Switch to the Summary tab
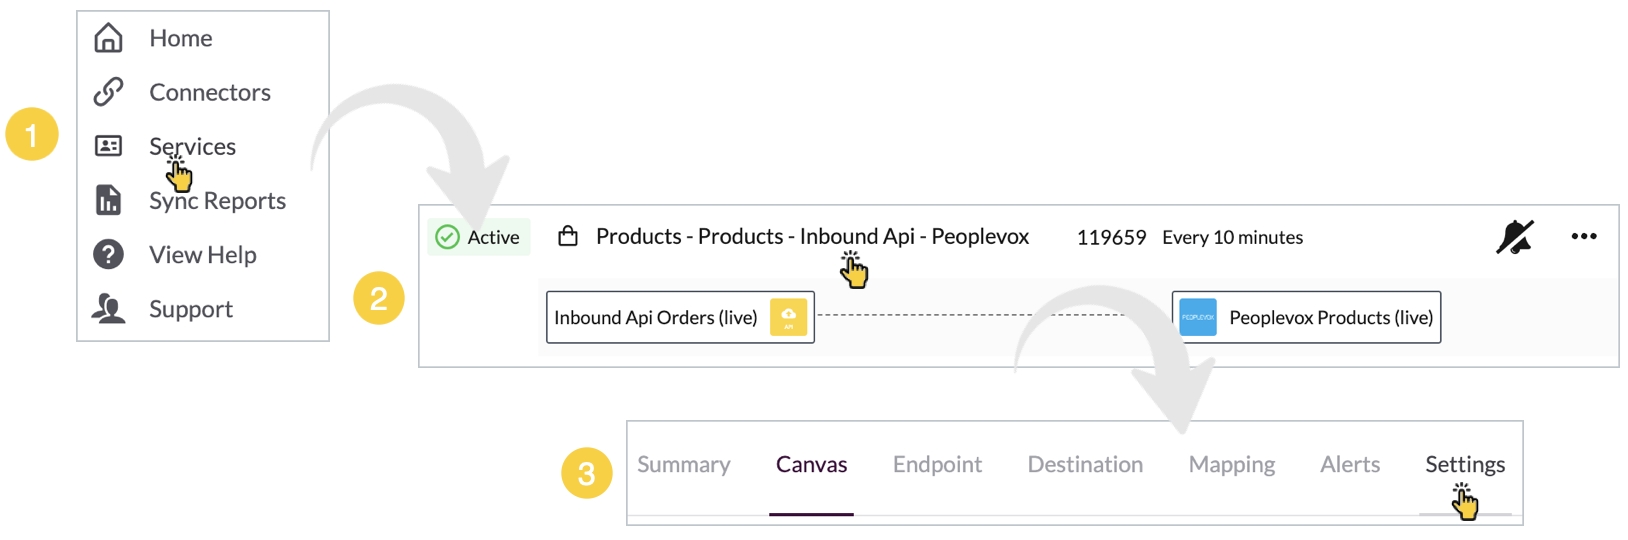The image size is (1628, 540). (x=684, y=465)
